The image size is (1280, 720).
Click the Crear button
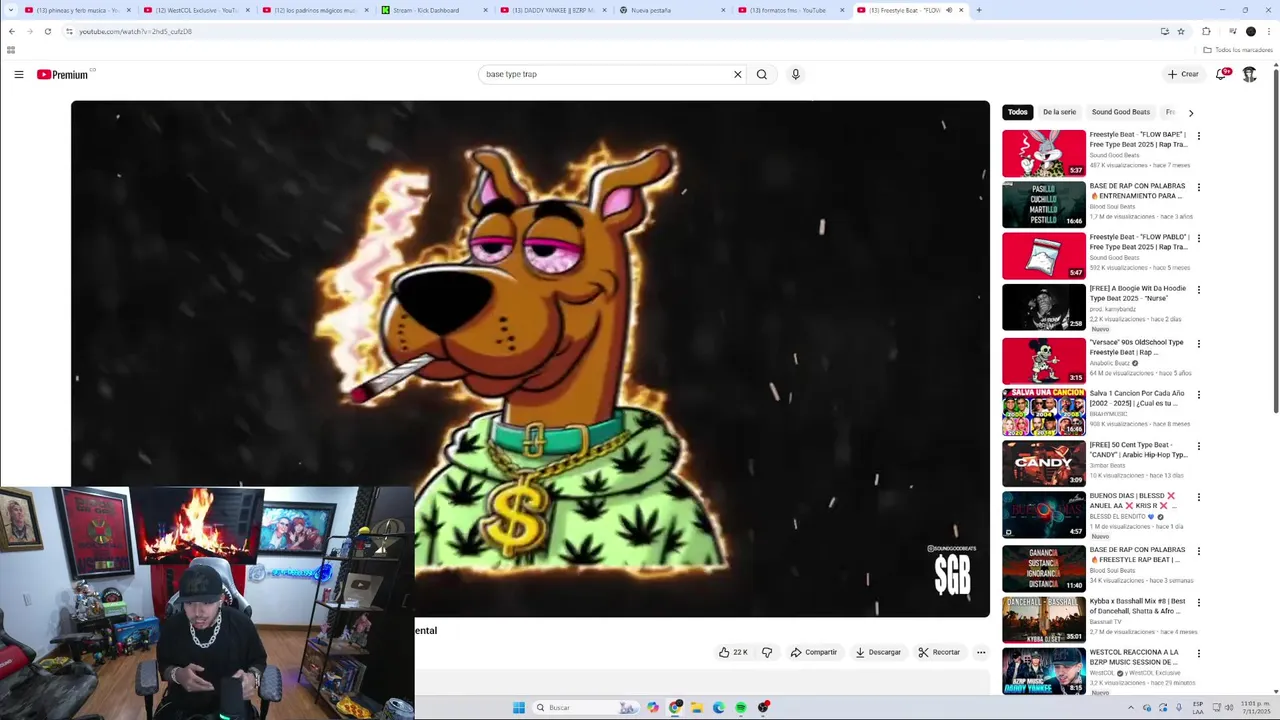pos(1183,74)
